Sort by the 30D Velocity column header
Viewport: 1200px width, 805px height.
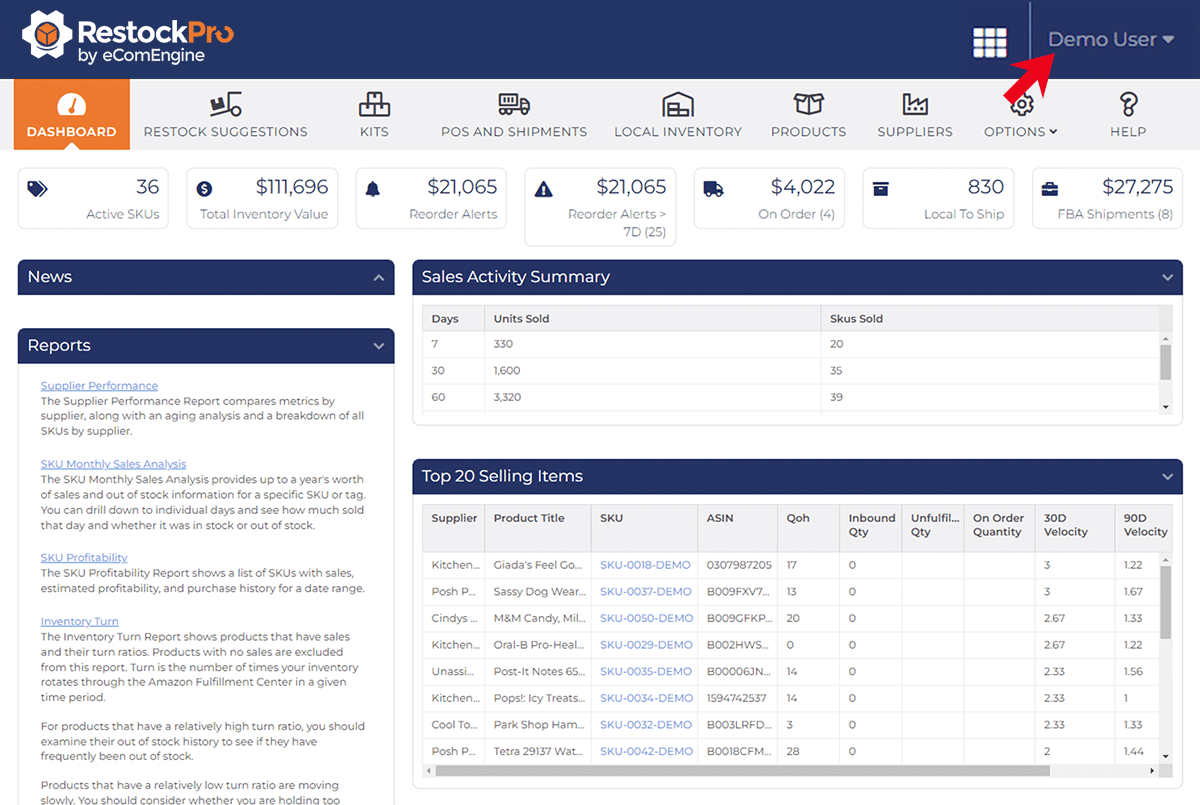pos(1065,525)
